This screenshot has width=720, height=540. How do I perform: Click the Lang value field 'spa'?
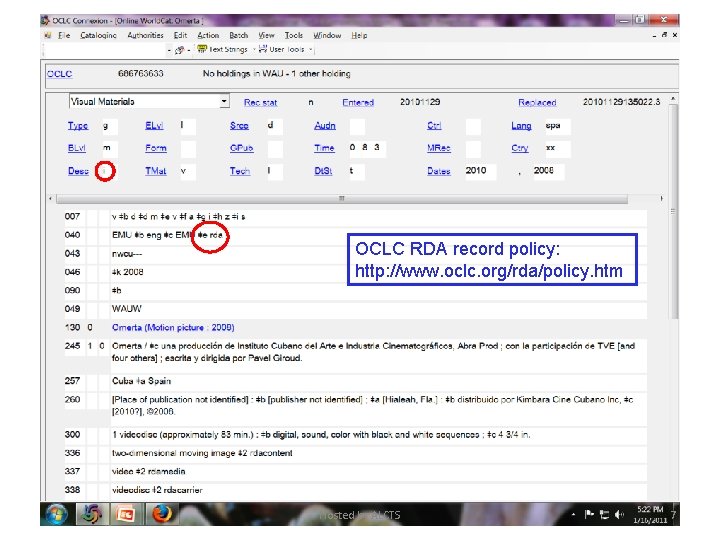557,126
